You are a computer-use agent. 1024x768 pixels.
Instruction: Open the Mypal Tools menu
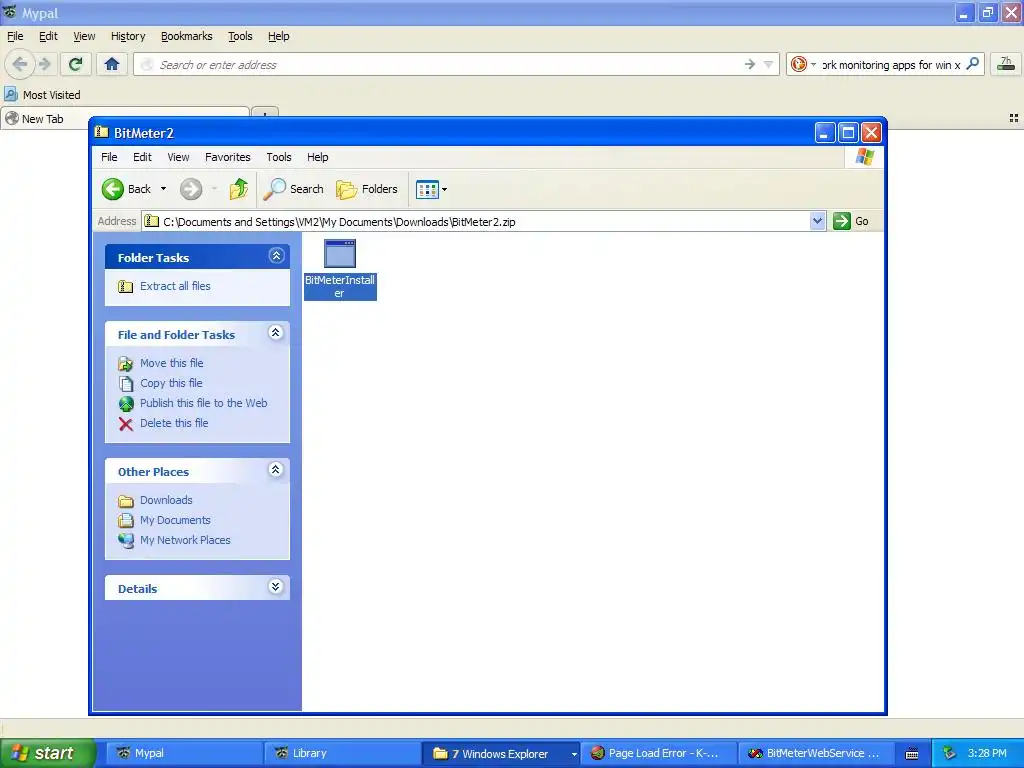(240, 37)
